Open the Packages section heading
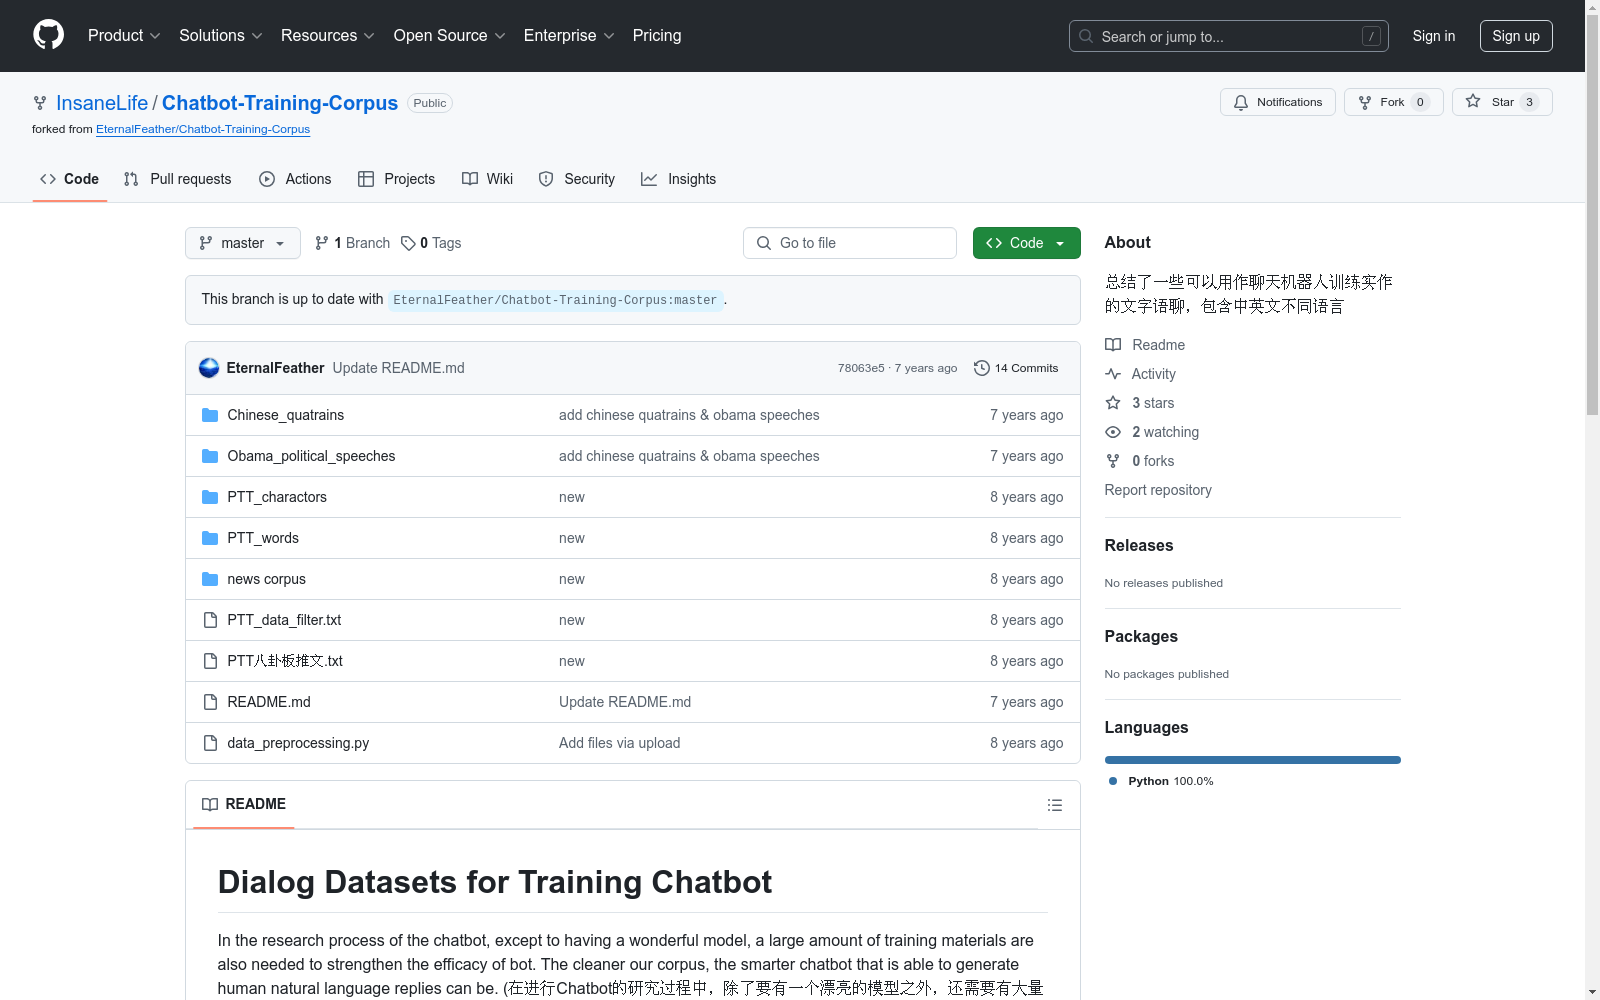The width and height of the screenshot is (1600, 1000). (x=1141, y=636)
